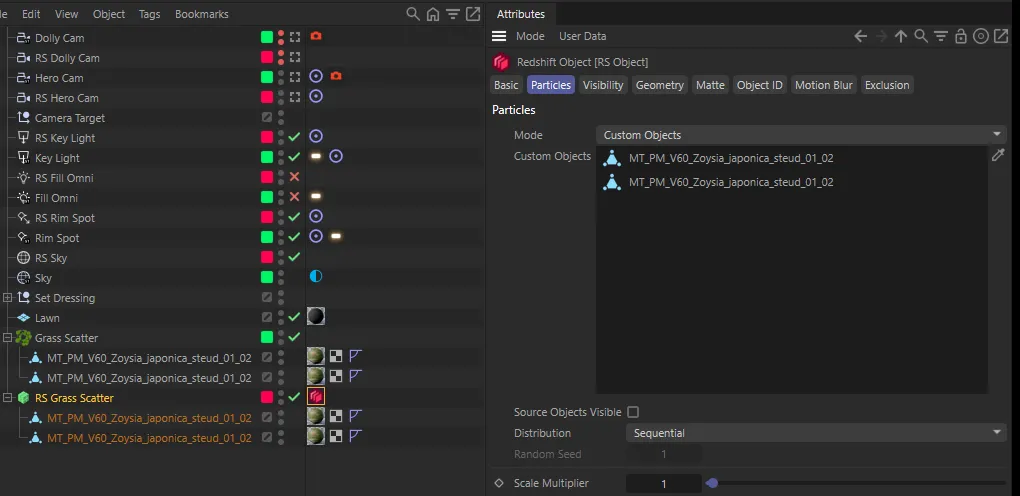Viewport: 1020px width, 496px height.
Task: Click the Attributes panel title tab
Action: coord(521,14)
